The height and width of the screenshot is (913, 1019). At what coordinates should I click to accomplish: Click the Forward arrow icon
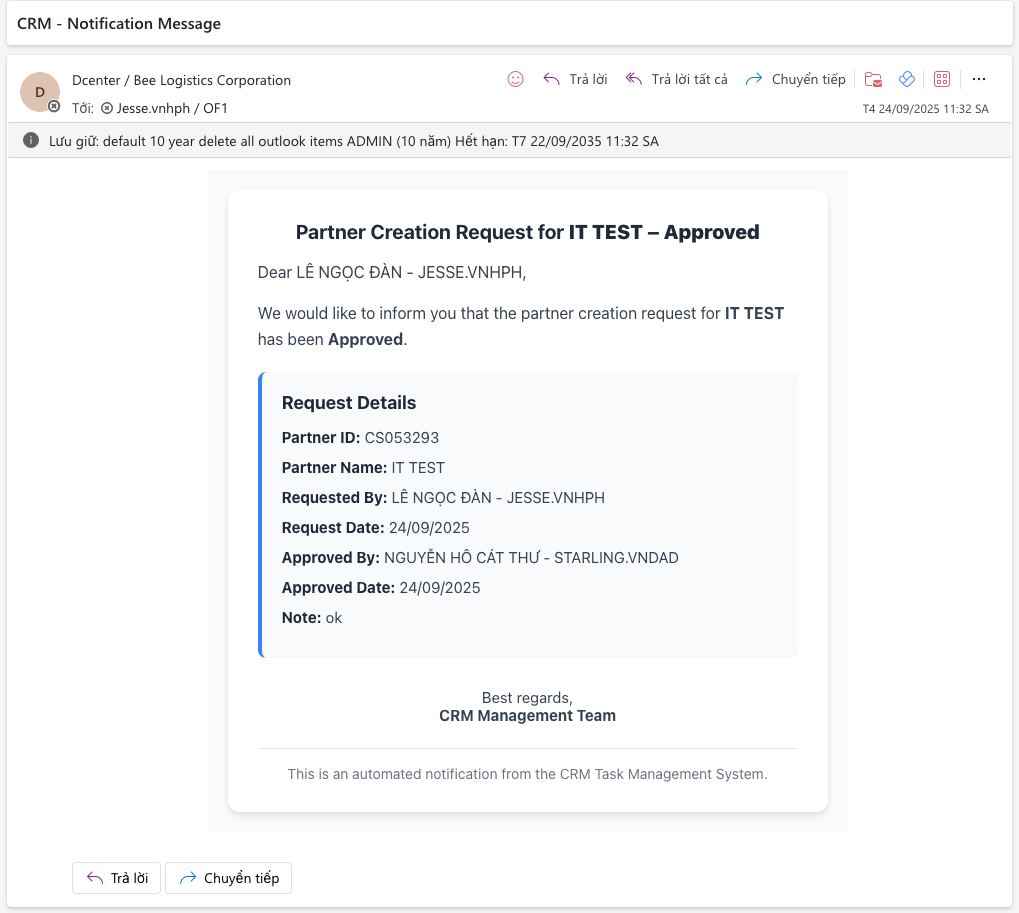(x=753, y=79)
